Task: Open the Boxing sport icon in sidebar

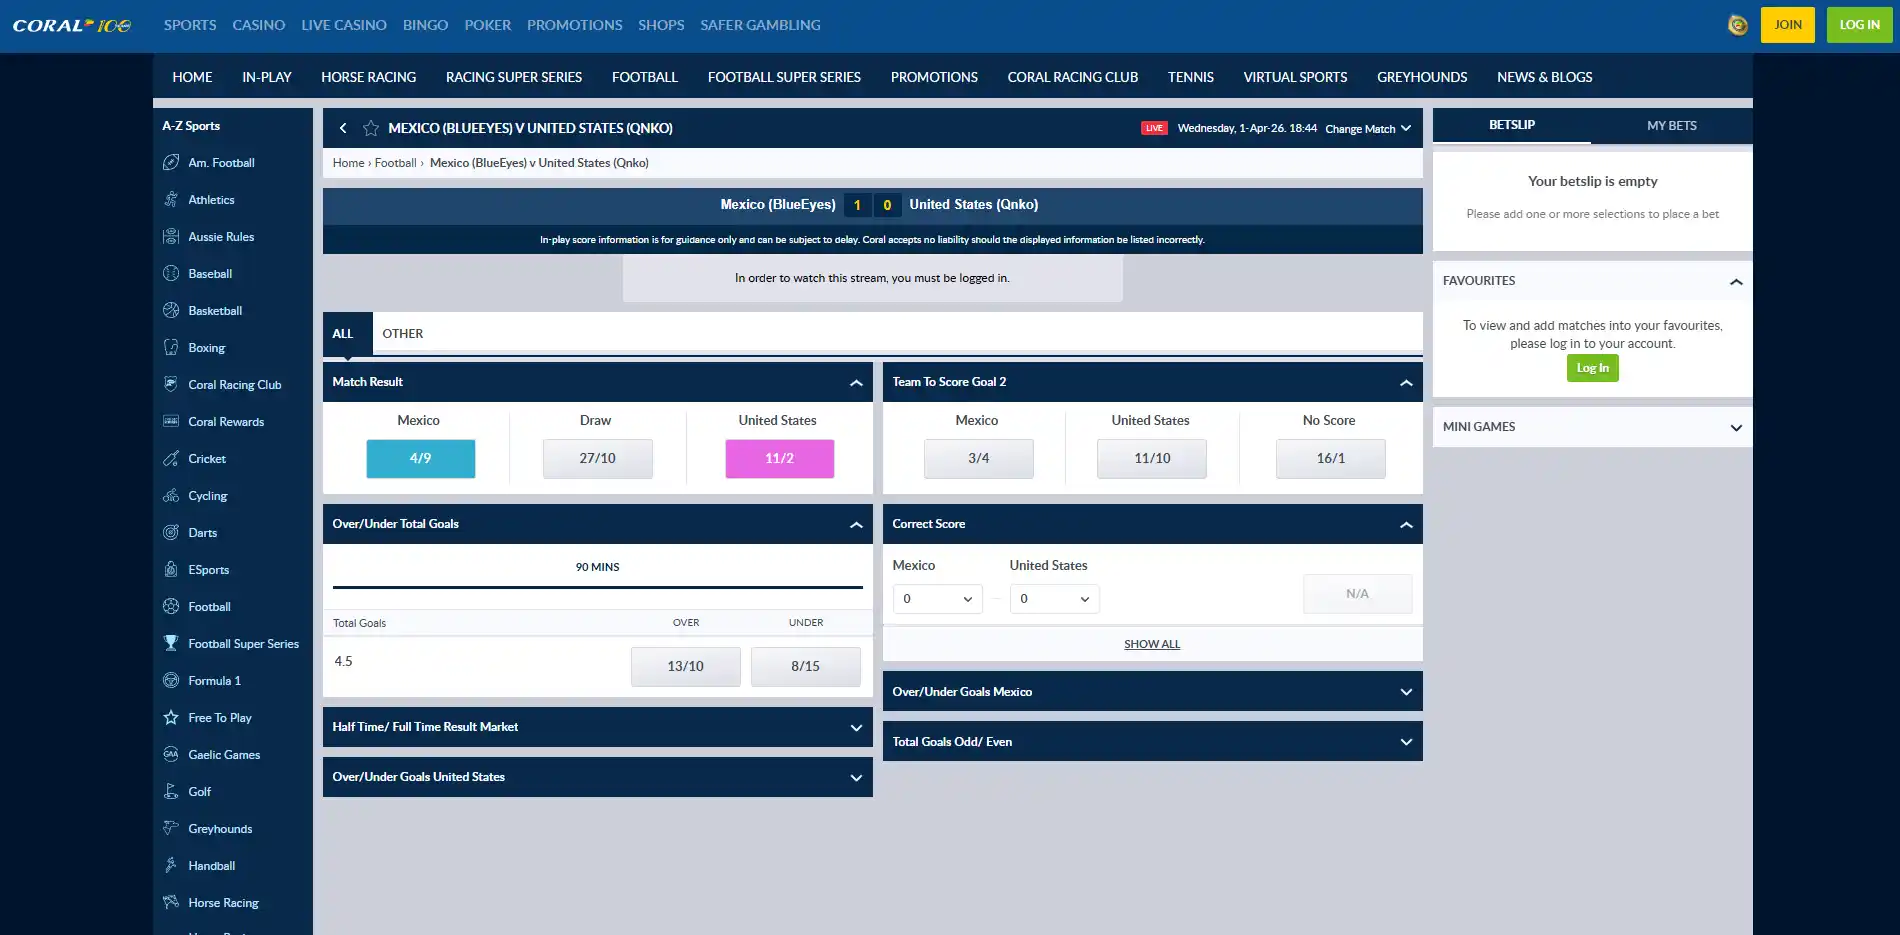Action: point(171,347)
